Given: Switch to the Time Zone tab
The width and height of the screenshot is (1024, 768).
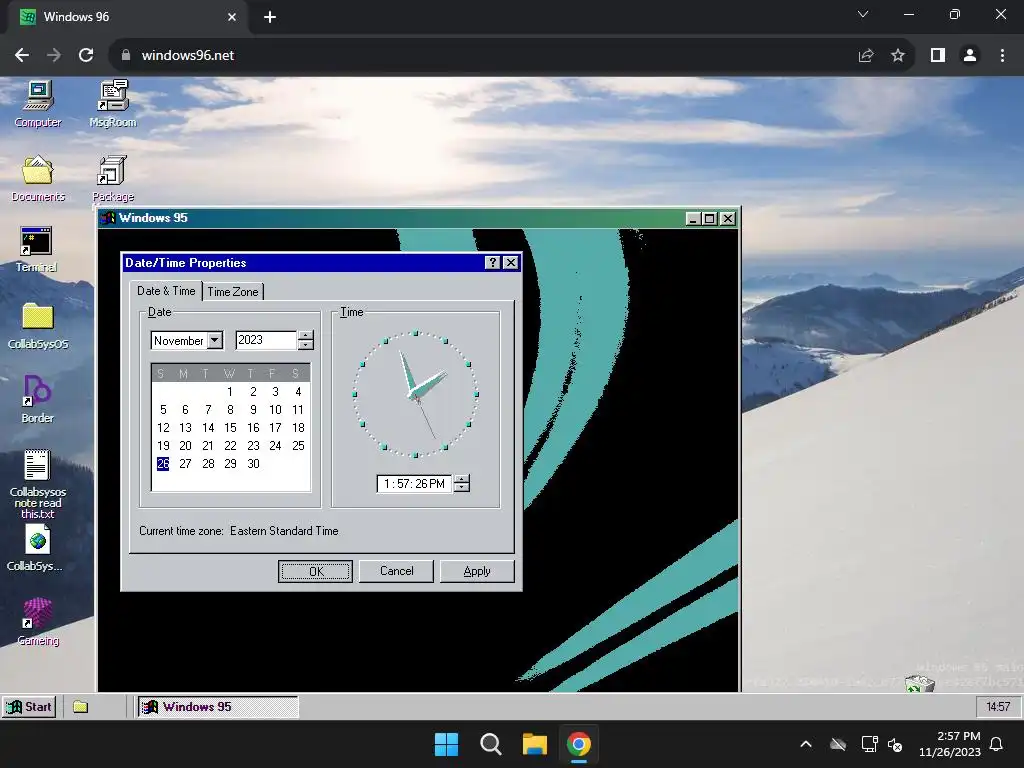Looking at the screenshot, I should (232, 292).
